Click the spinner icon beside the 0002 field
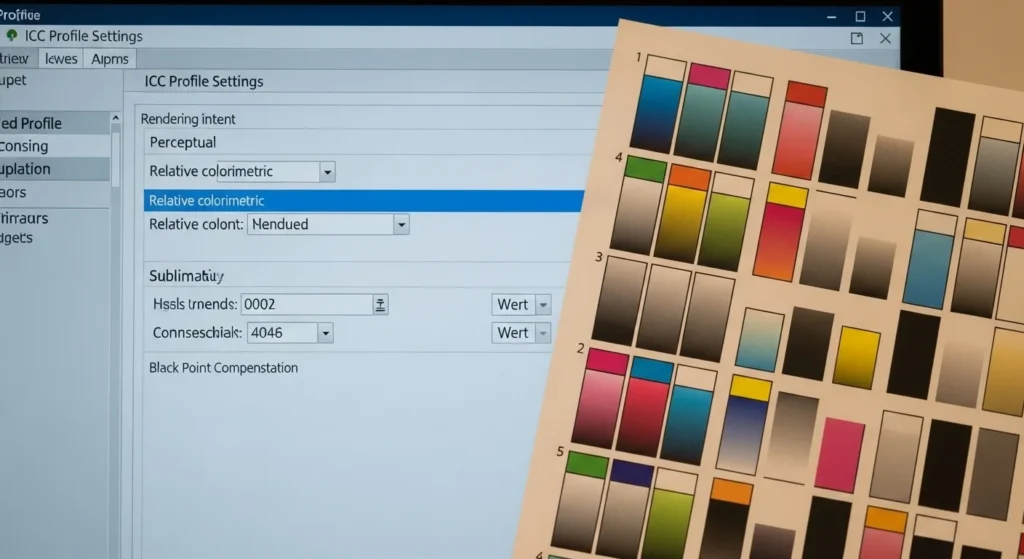This screenshot has width=1024, height=559. tap(380, 305)
